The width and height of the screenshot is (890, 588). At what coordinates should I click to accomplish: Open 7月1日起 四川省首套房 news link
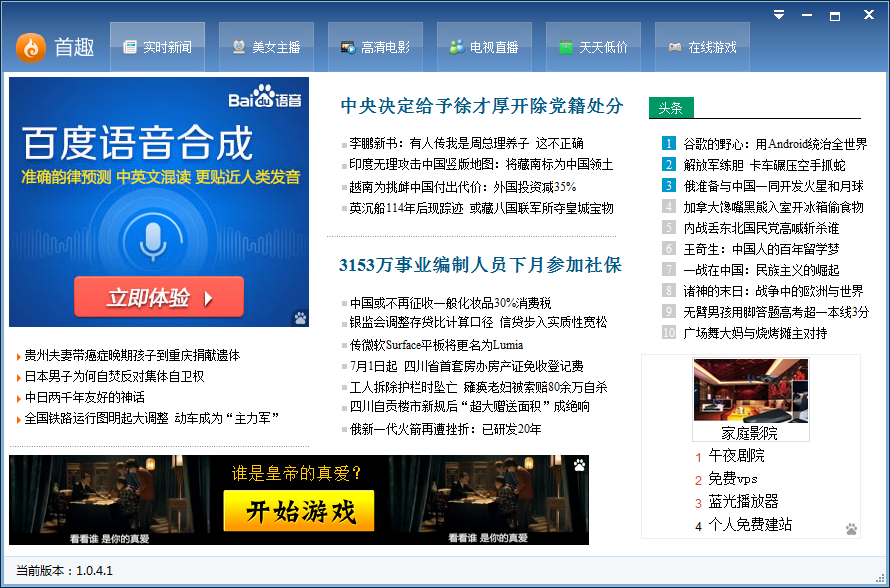(467, 366)
